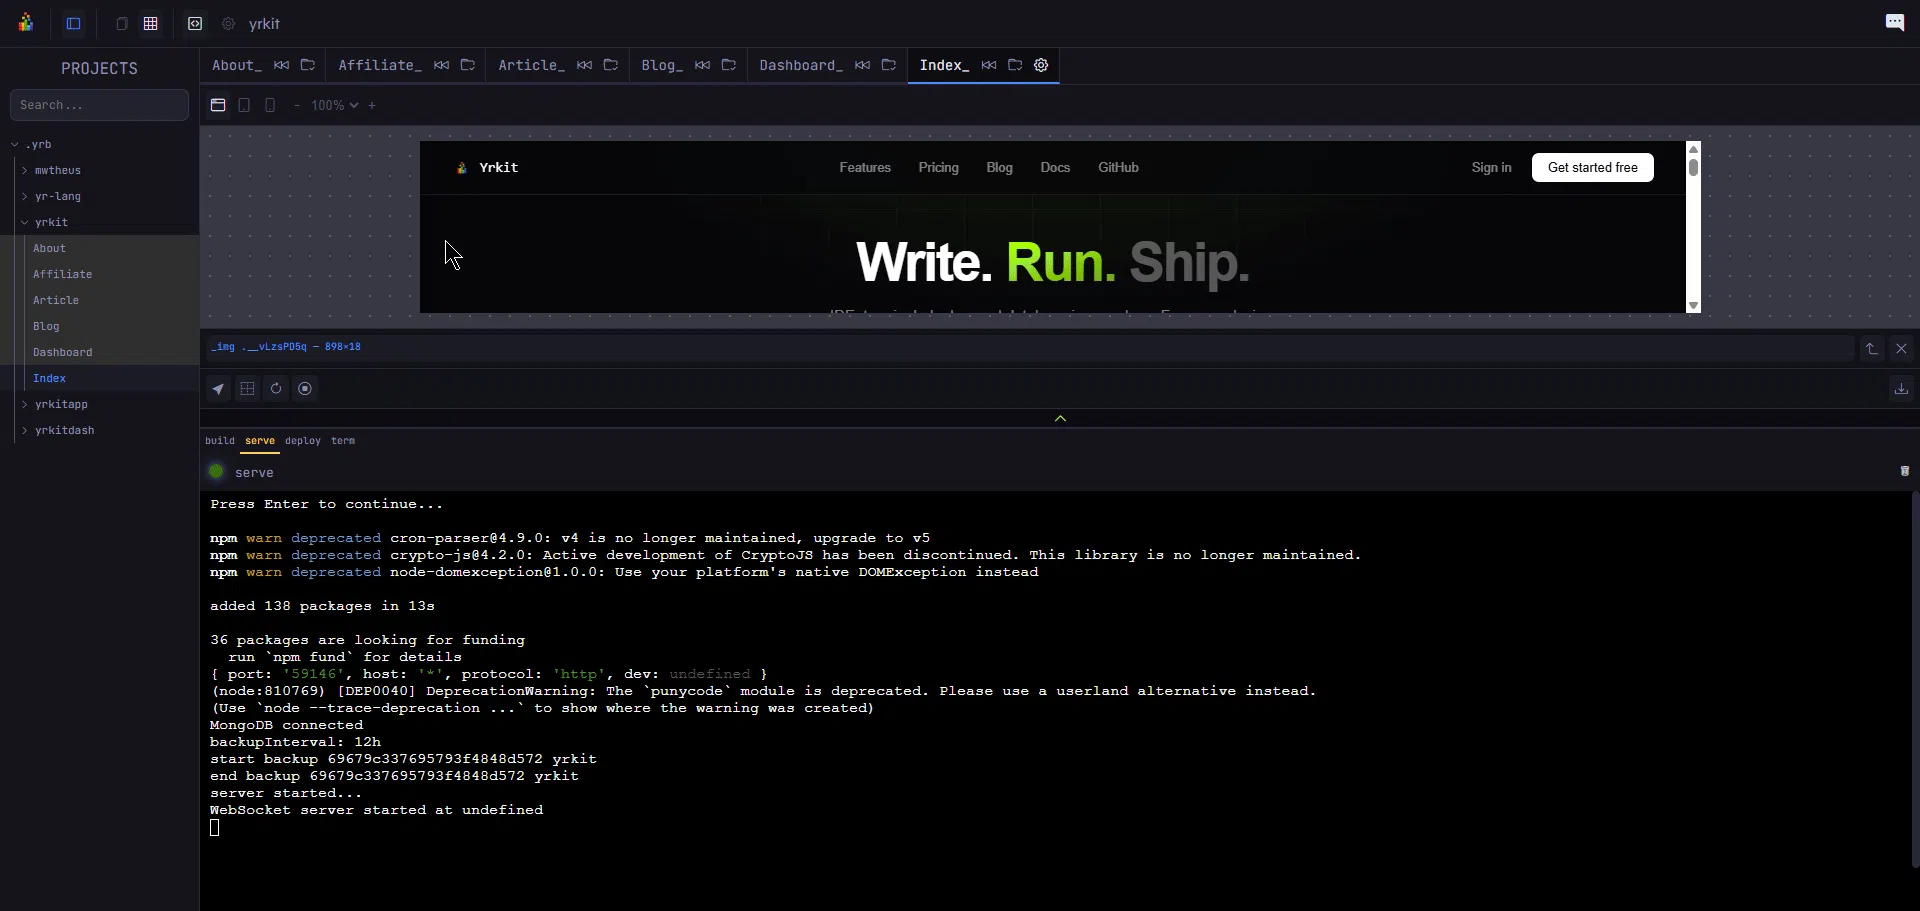Click GitHub link in preview navbar
Screen dimensions: 1920x911
[1118, 167]
